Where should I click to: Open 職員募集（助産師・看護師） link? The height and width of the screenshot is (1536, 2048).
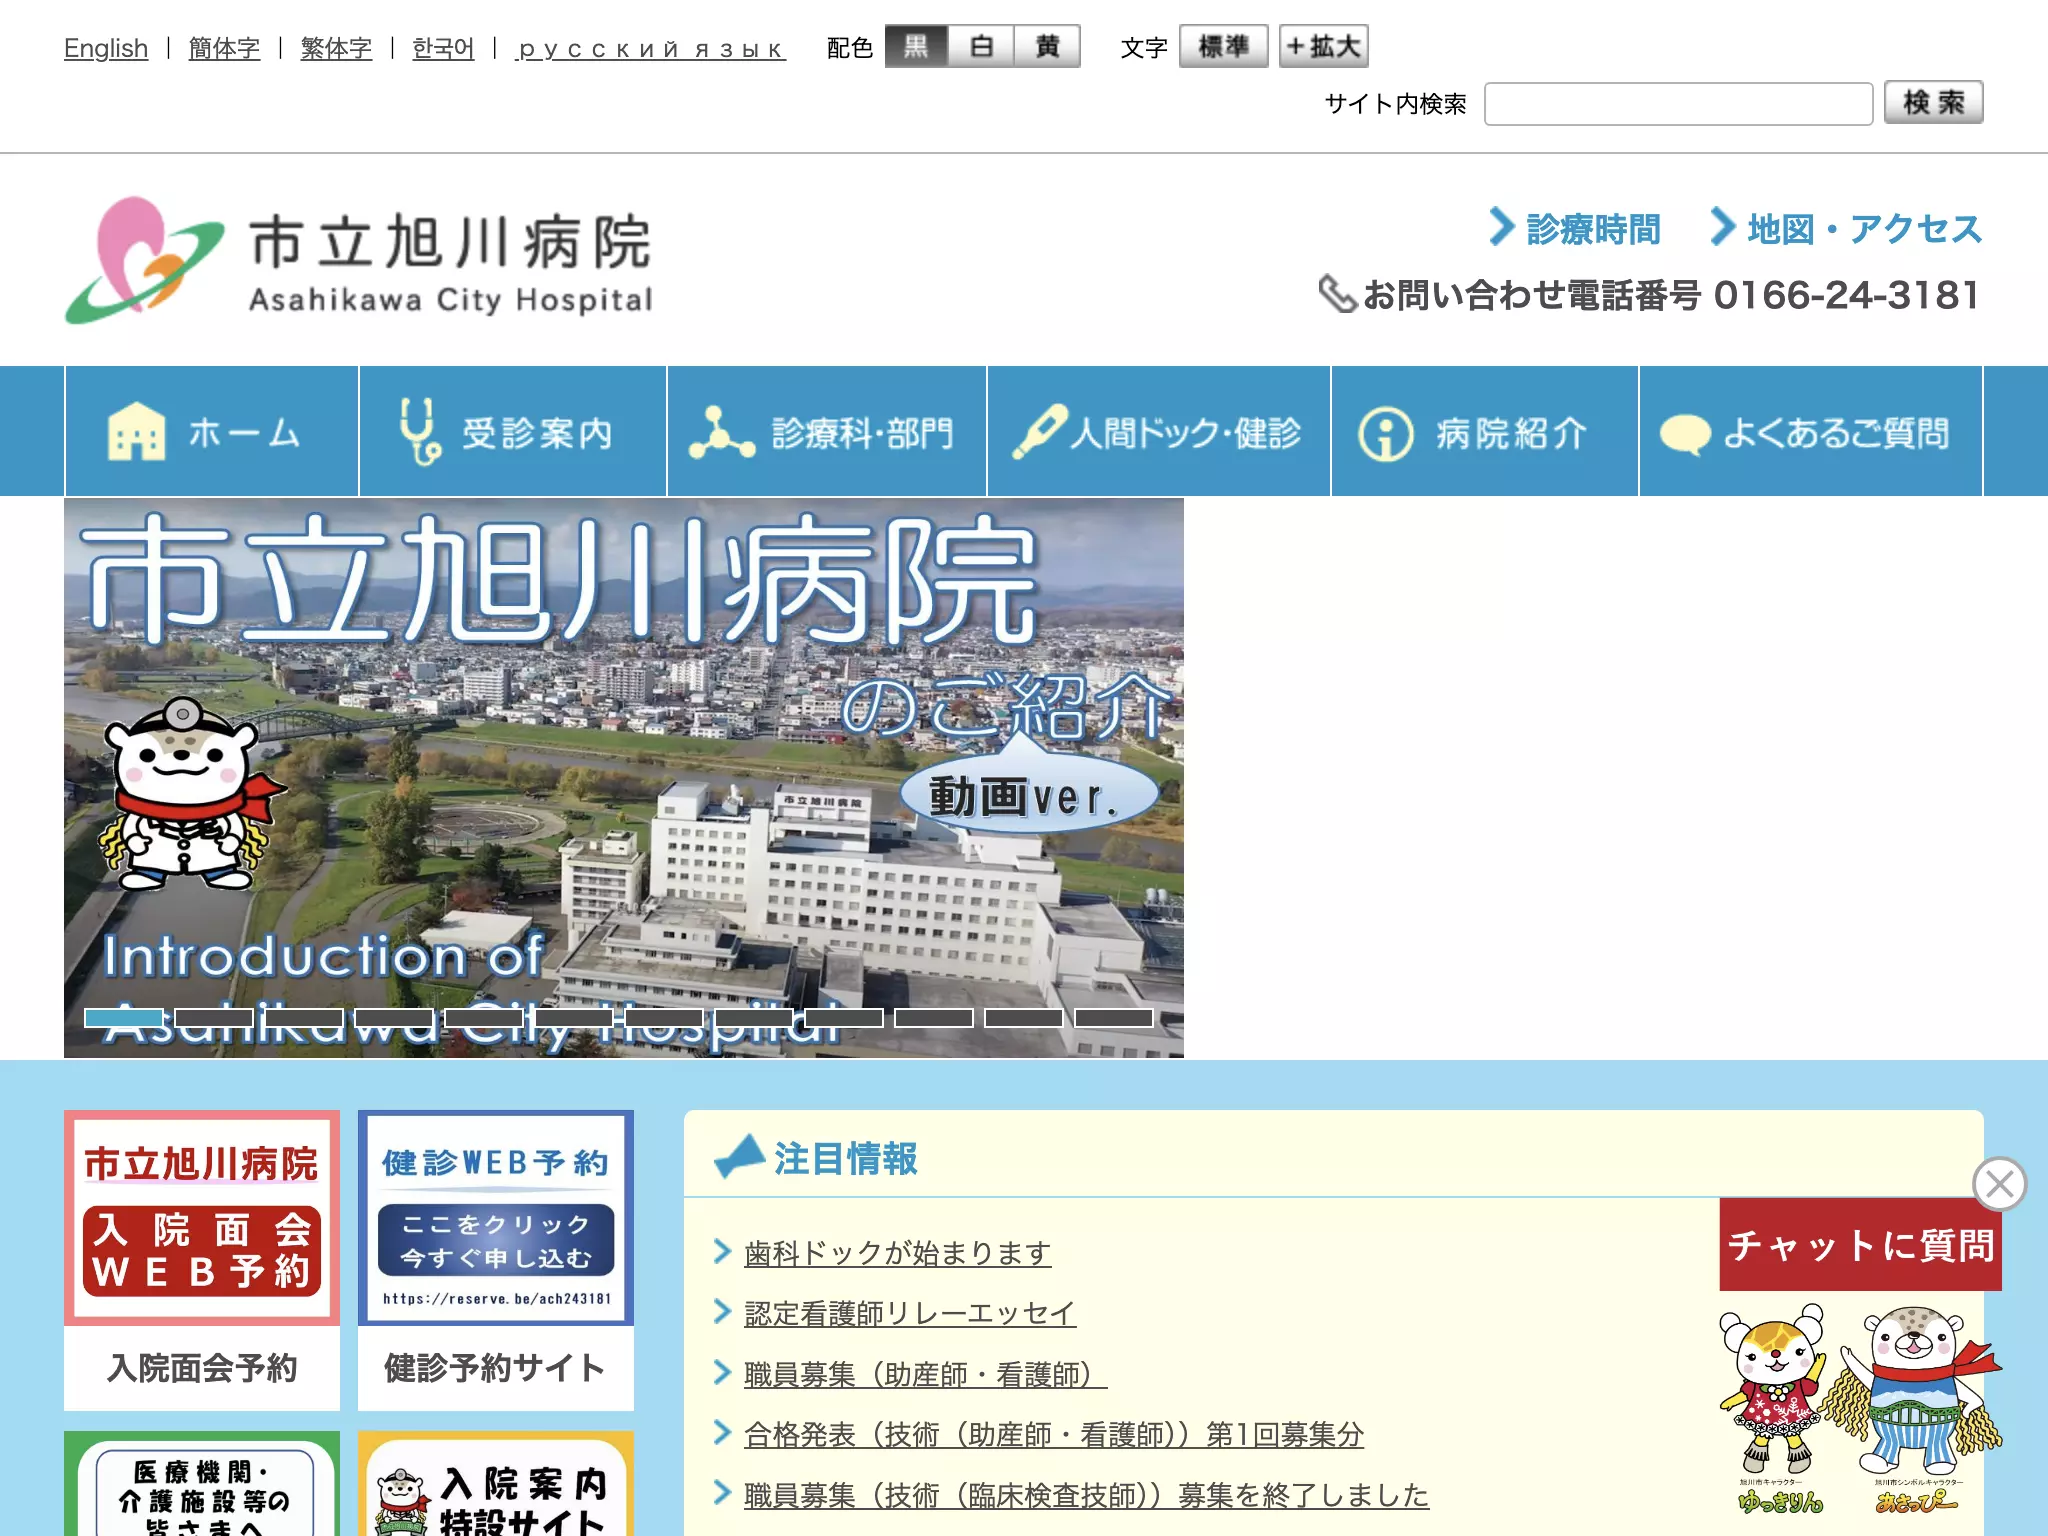[925, 1374]
